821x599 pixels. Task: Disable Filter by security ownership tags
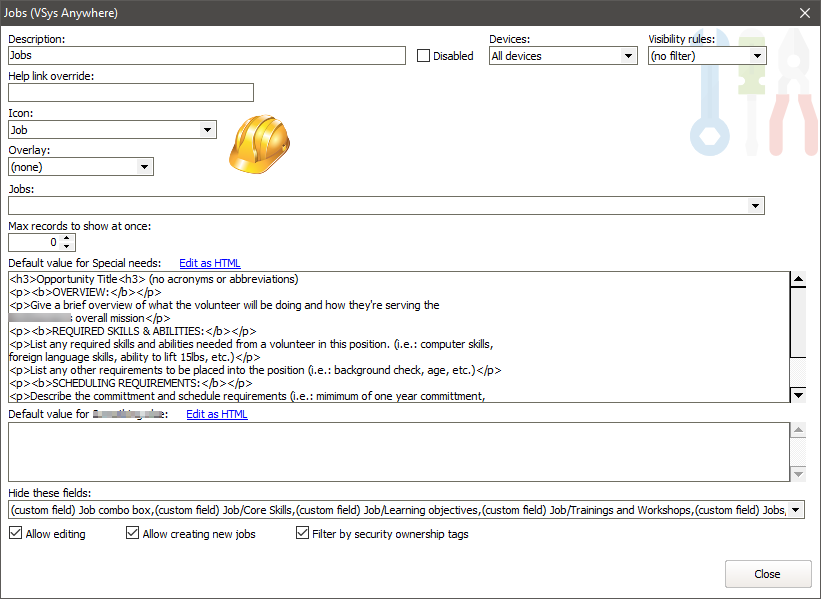click(x=303, y=534)
